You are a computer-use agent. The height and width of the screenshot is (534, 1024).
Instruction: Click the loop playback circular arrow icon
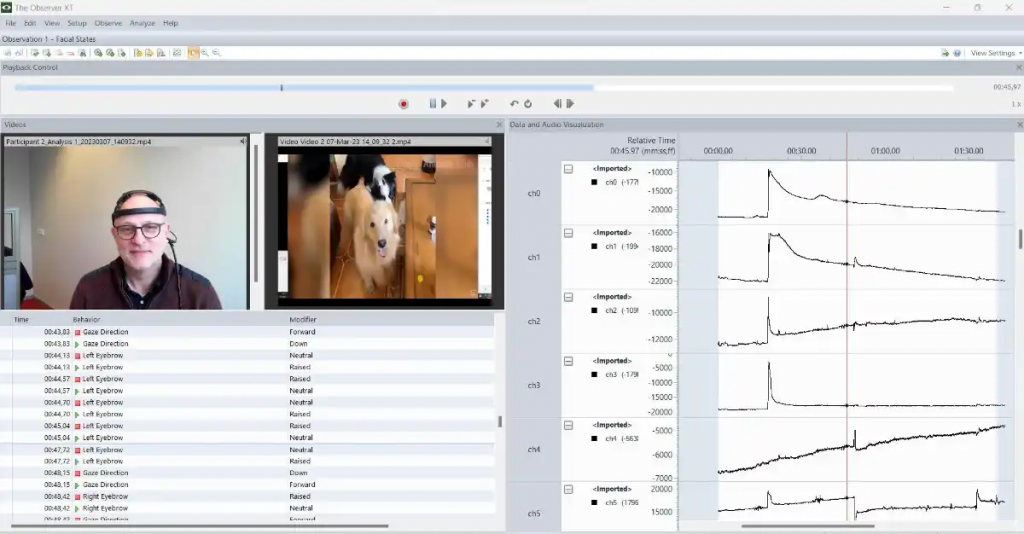coord(528,104)
